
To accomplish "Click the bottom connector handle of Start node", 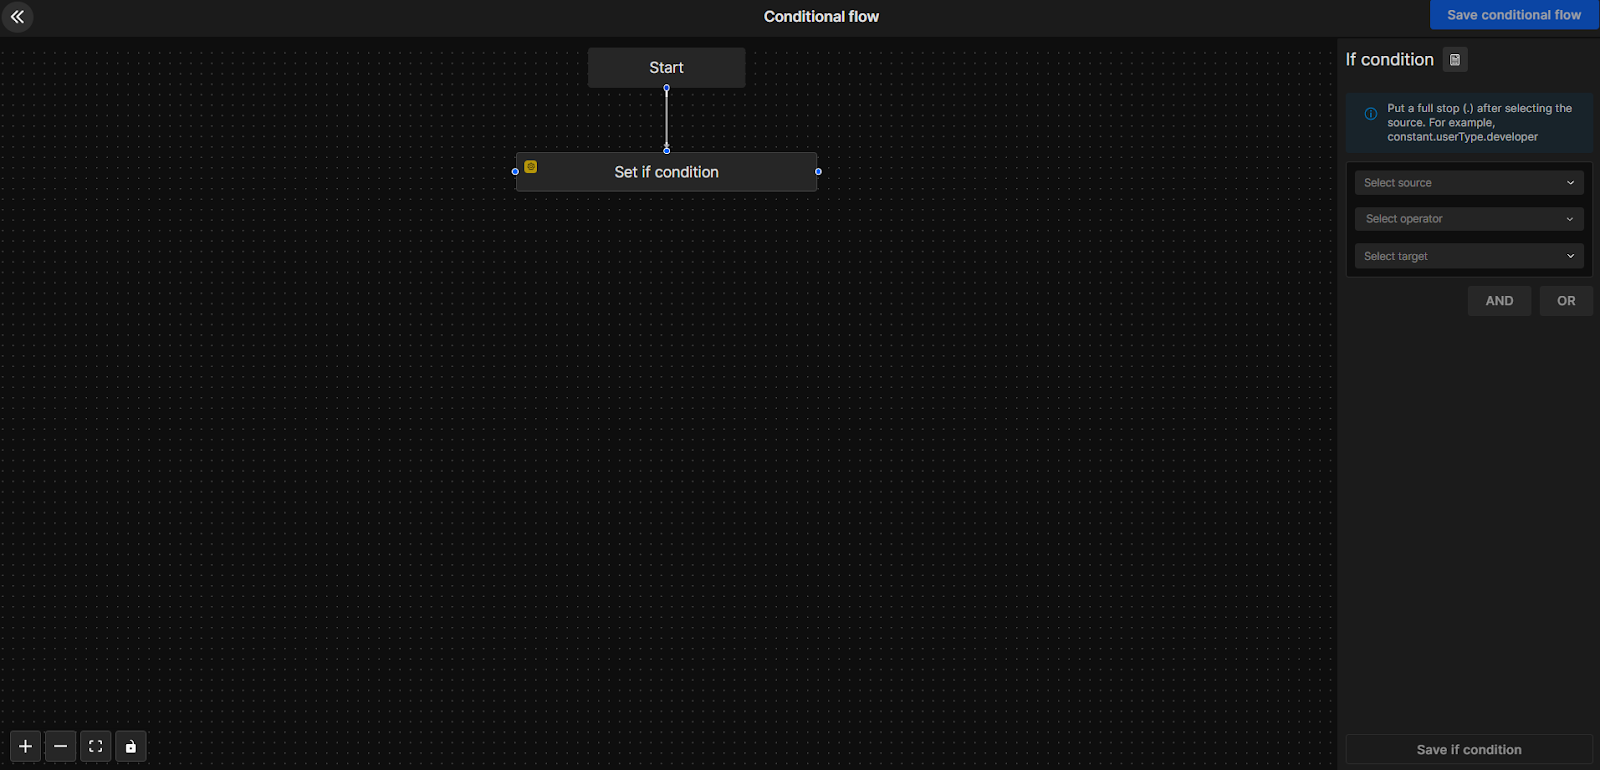I will (x=666, y=88).
